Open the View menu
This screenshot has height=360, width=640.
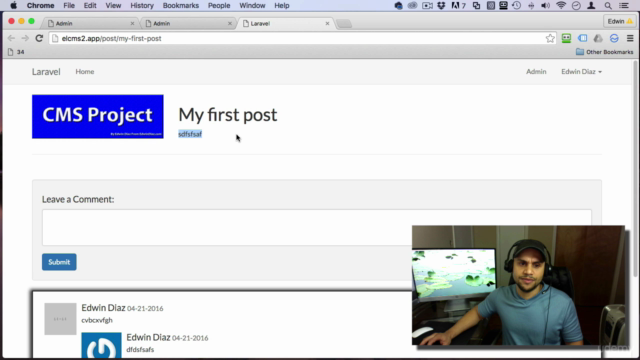(113, 5)
